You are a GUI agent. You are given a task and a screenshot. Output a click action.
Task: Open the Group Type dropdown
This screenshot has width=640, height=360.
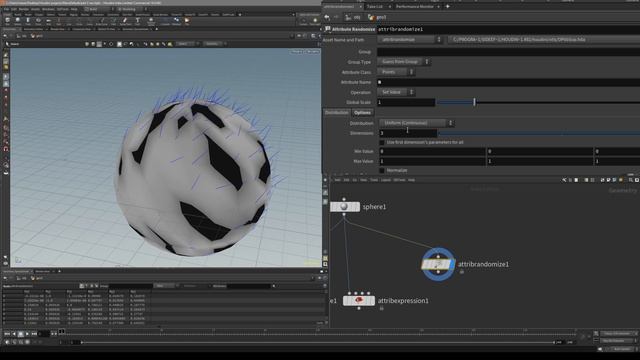click(403, 62)
